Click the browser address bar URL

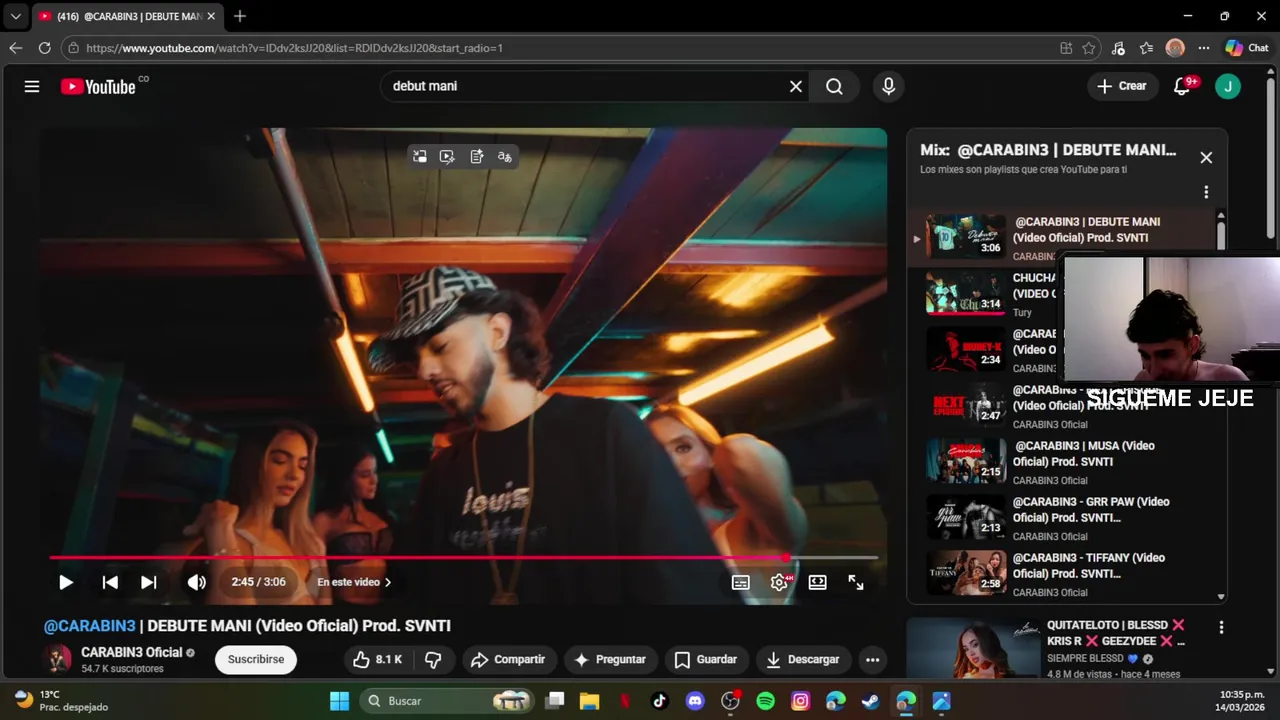[294, 48]
